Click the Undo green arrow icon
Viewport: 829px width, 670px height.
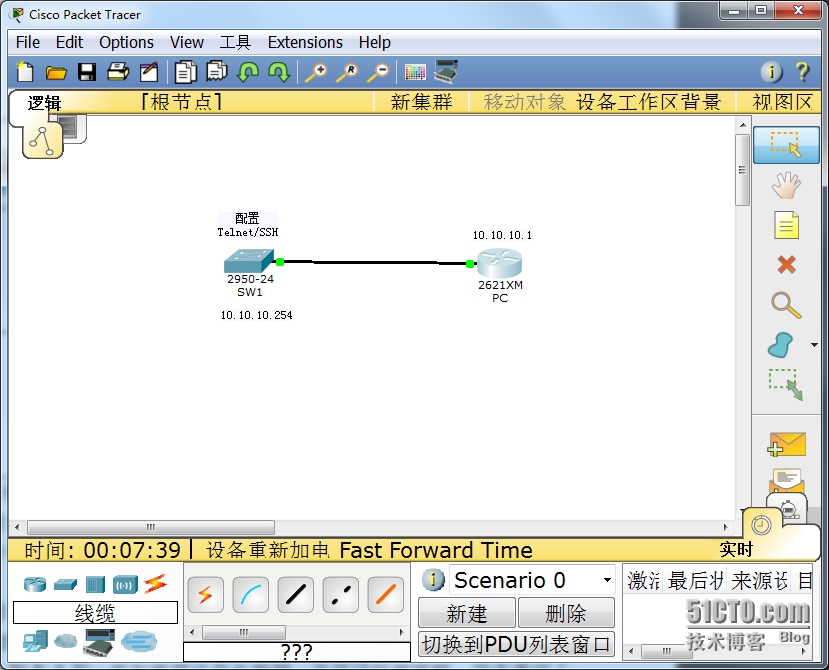[247, 72]
